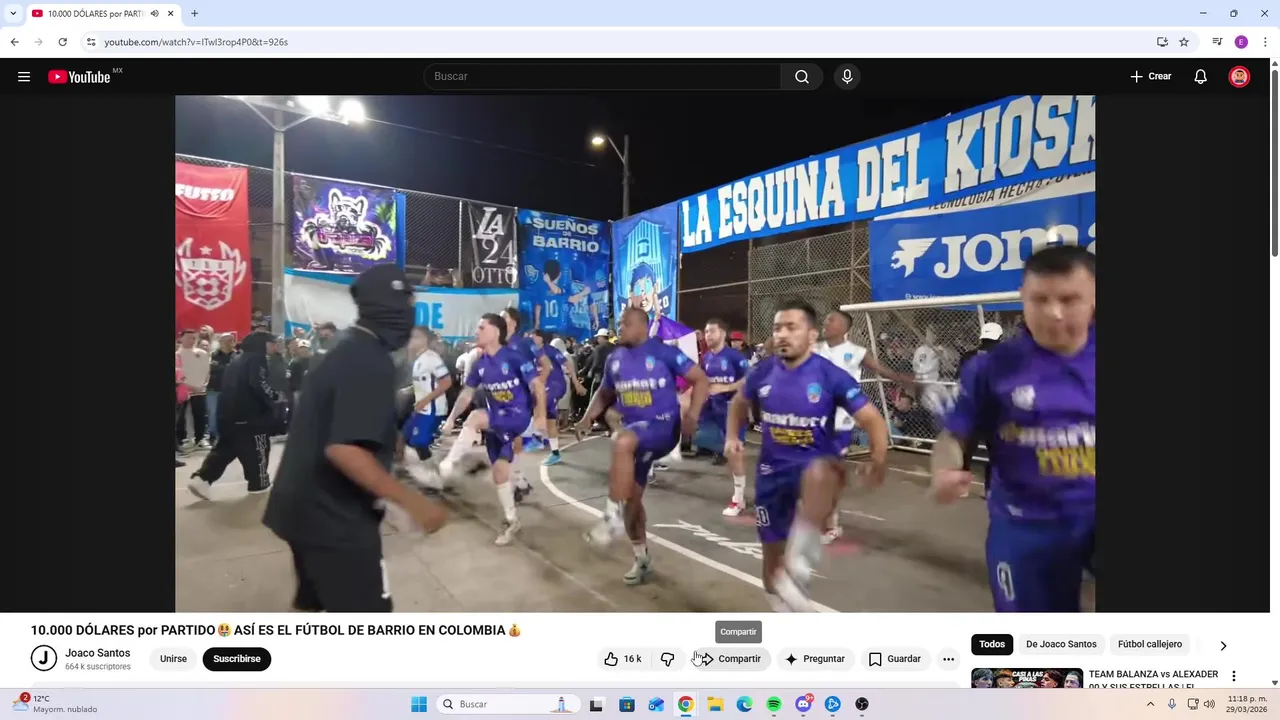Install or cast via address bar screen icon
This screenshot has width=1280, height=720.
(x=1162, y=42)
